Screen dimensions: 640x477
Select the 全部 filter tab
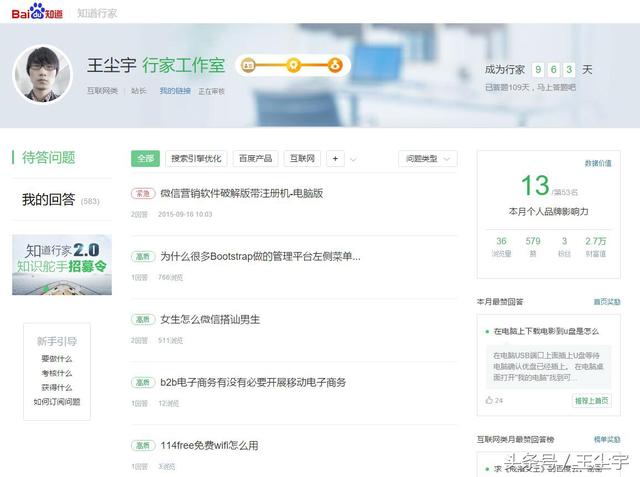click(x=145, y=159)
